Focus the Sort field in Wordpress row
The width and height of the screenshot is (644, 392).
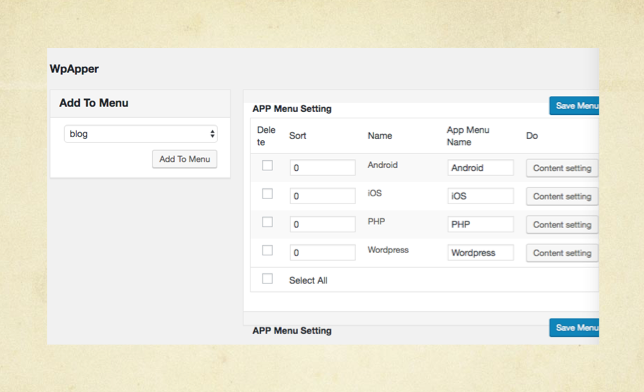coord(322,253)
